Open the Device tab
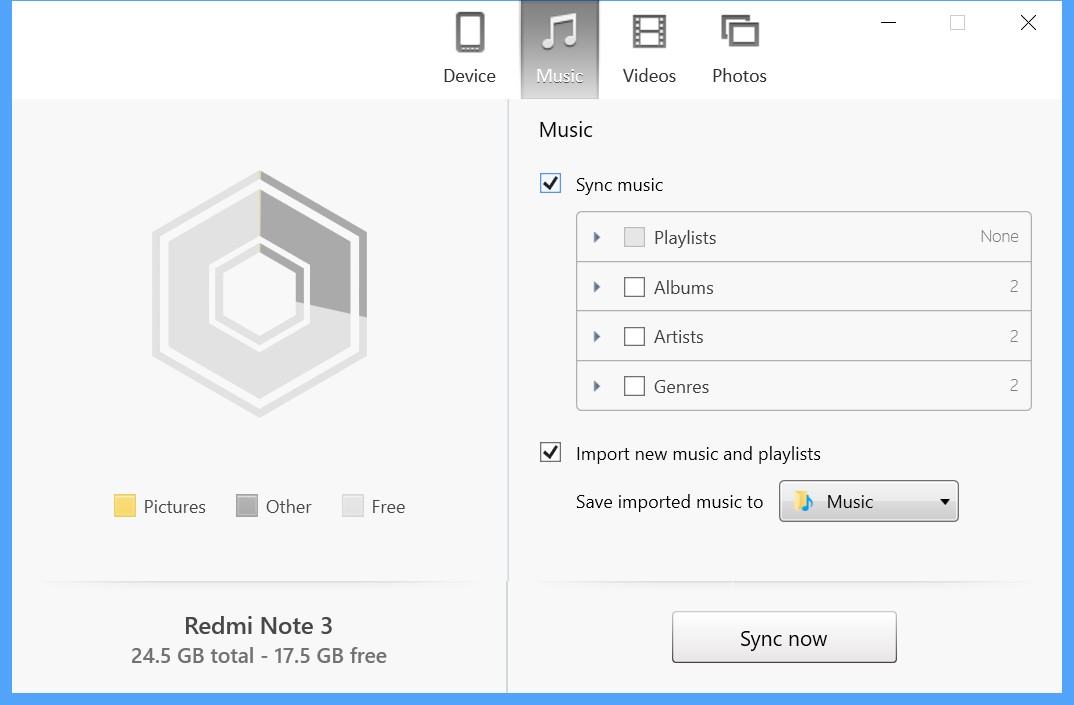The image size is (1074, 705). point(469,49)
